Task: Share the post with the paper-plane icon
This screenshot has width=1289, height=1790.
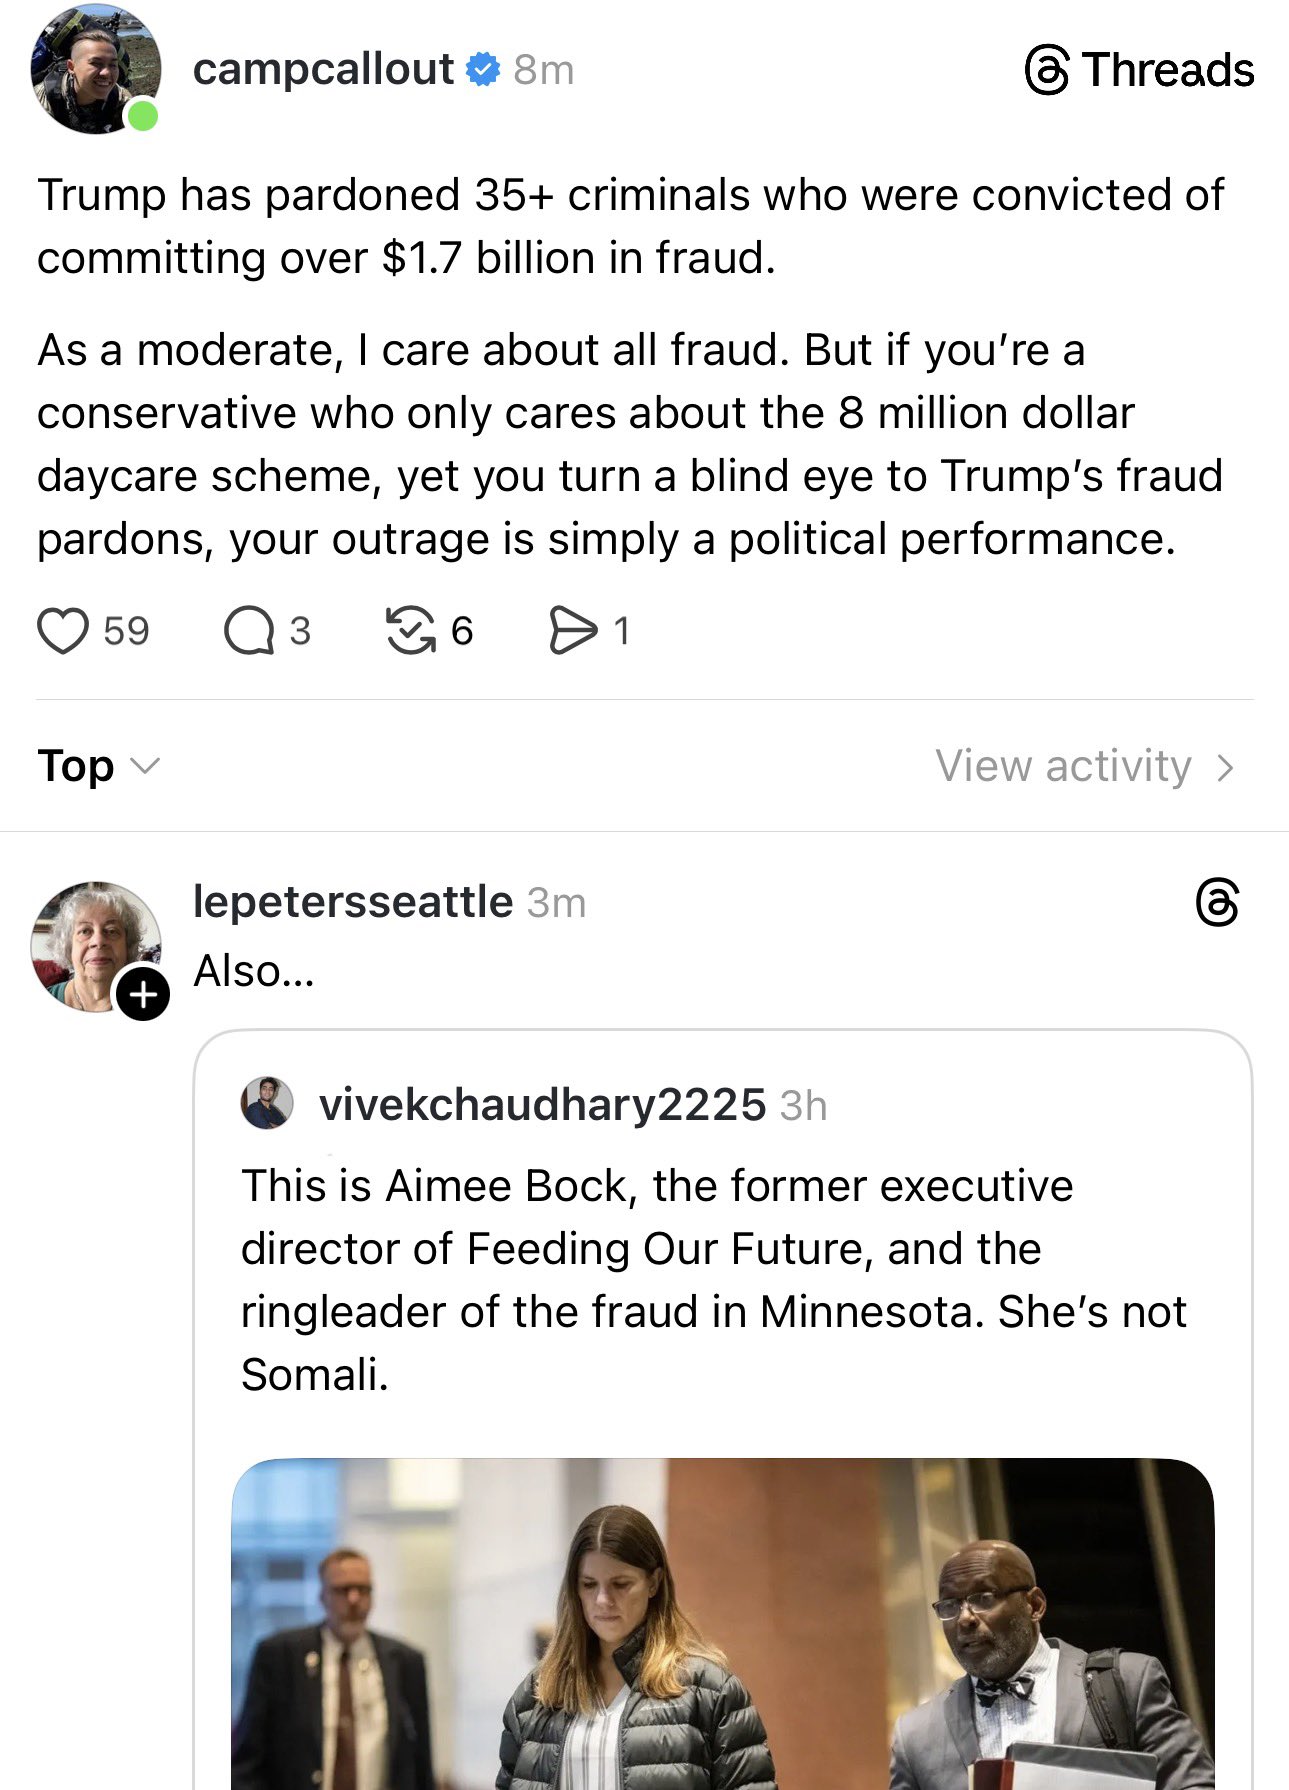Action: (573, 631)
